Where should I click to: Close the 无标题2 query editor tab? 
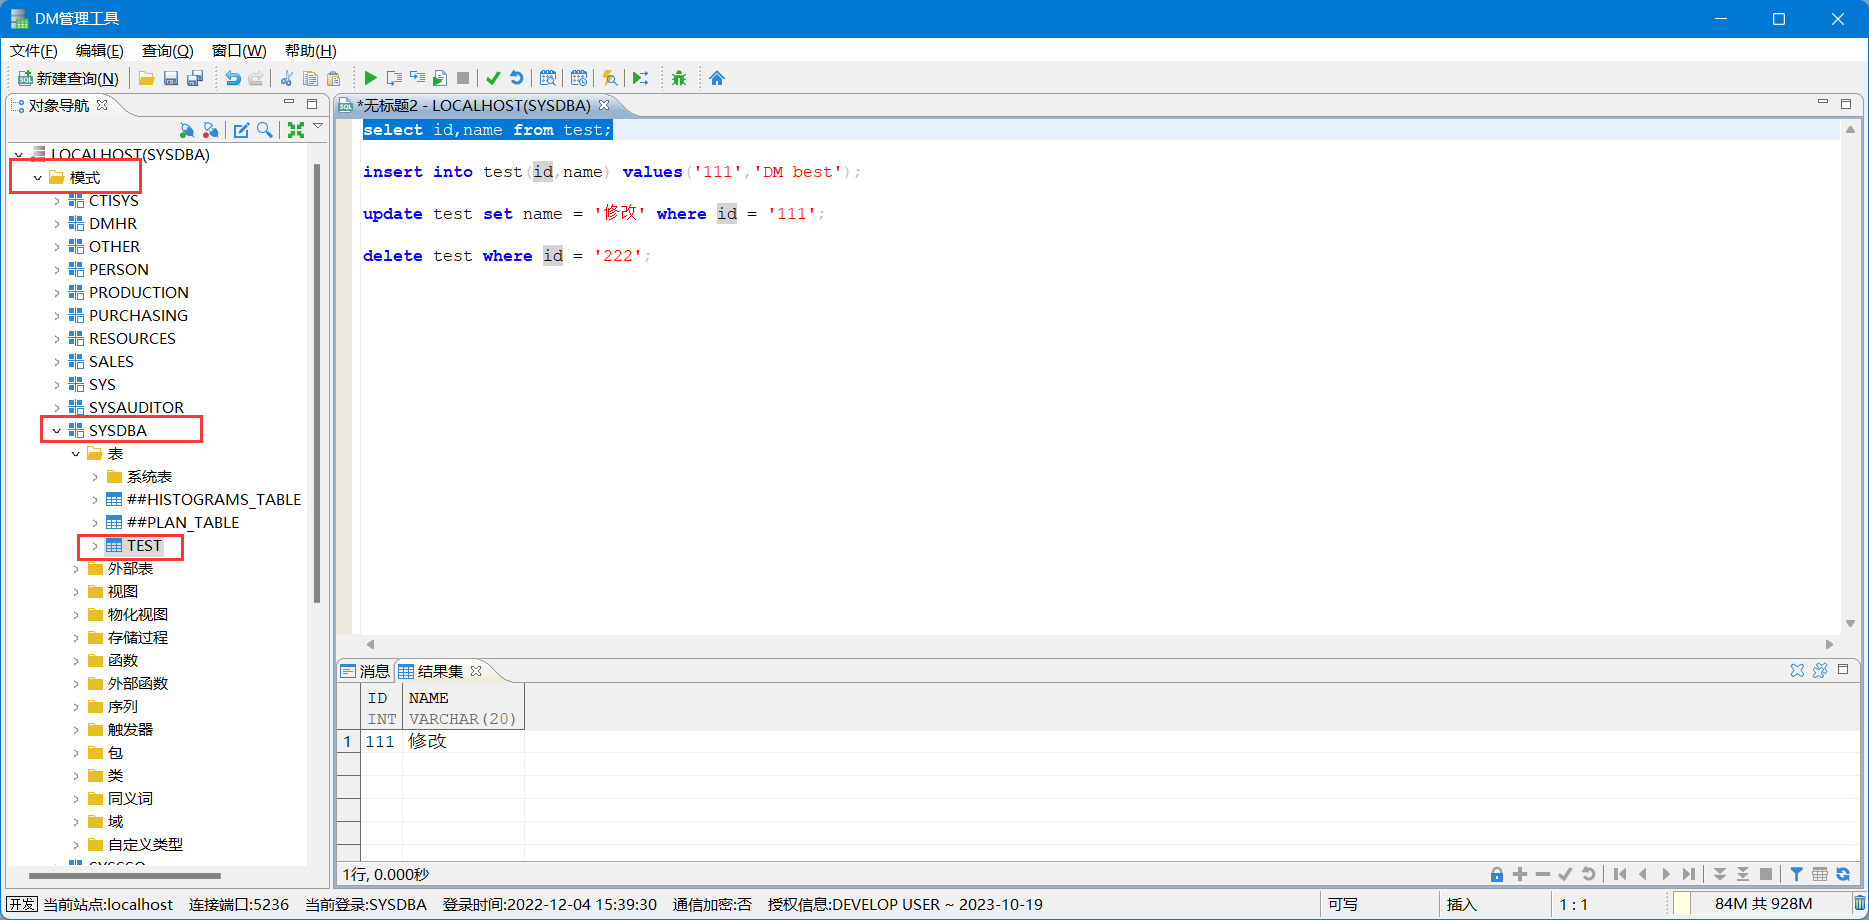(604, 105)
